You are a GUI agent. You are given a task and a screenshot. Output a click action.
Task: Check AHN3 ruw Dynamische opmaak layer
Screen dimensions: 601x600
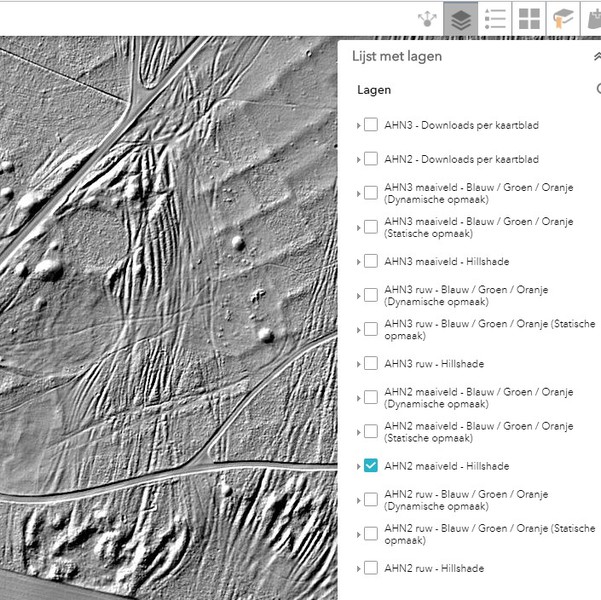(371, 295)
